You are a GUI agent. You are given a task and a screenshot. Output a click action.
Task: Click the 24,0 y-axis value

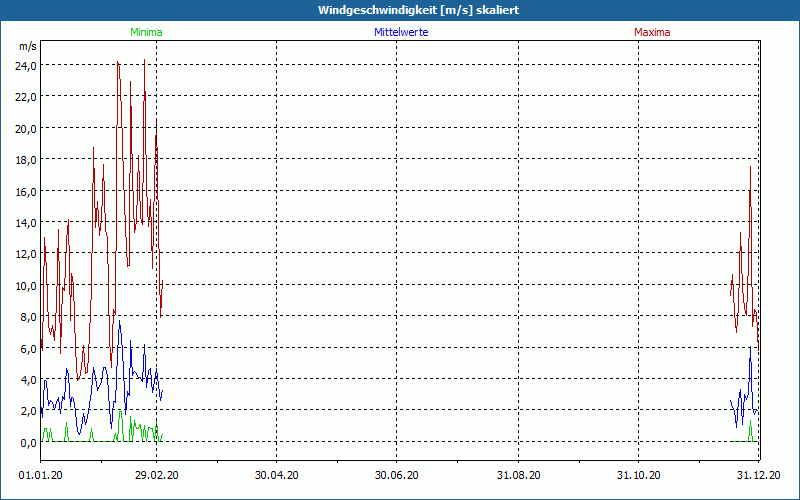pyautogui.click(x=25, y=65)
